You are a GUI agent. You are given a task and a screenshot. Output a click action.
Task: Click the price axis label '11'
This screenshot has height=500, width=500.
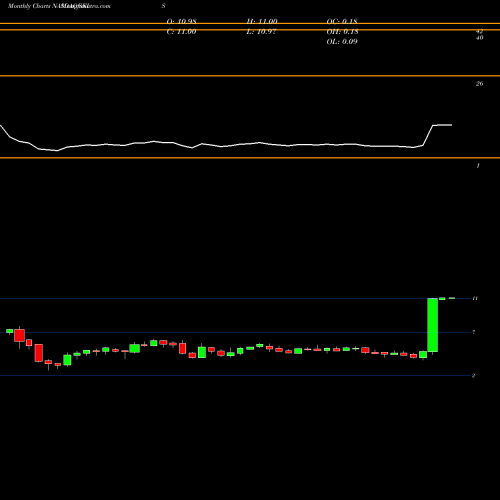pyautogui.click(x=475, y=298)
